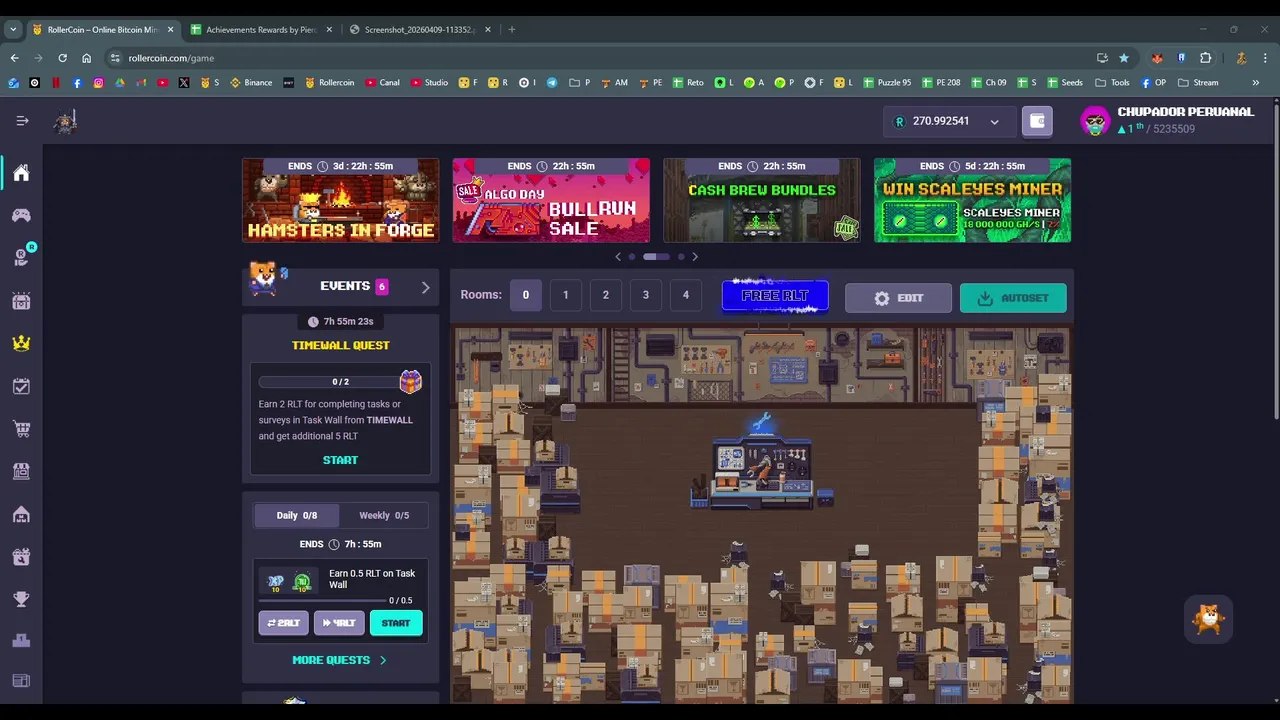Show previous banners with left carousel arrow
This screenshot has height=720, width=1280.
pyautogui.click(x=618, y=257)
